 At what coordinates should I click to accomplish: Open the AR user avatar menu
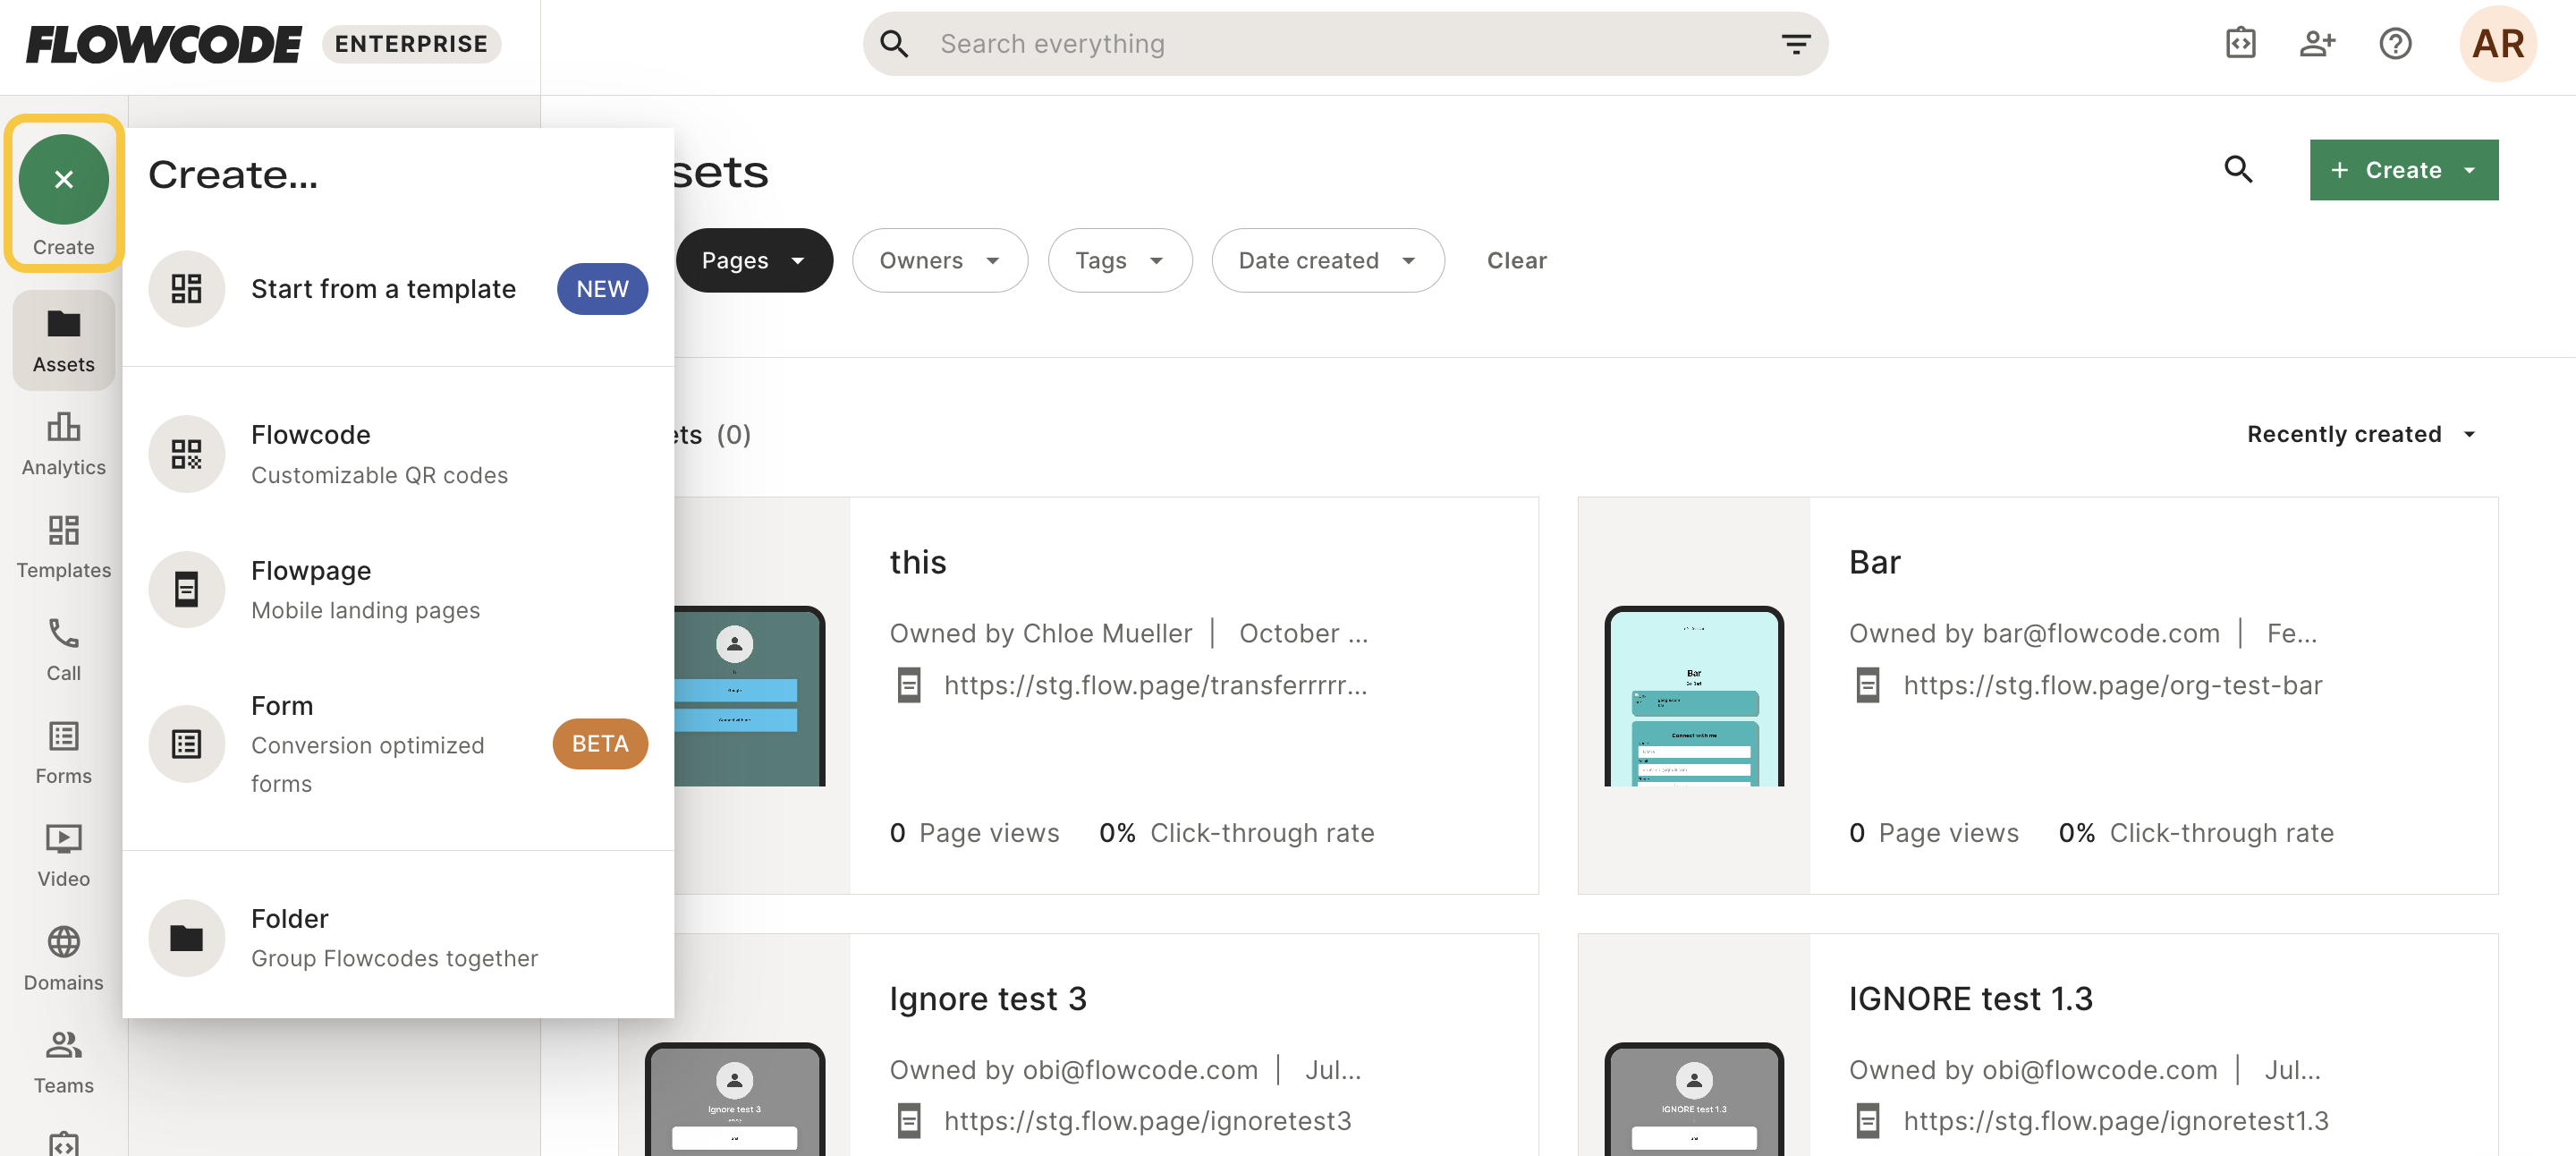tap(2497, 44)
